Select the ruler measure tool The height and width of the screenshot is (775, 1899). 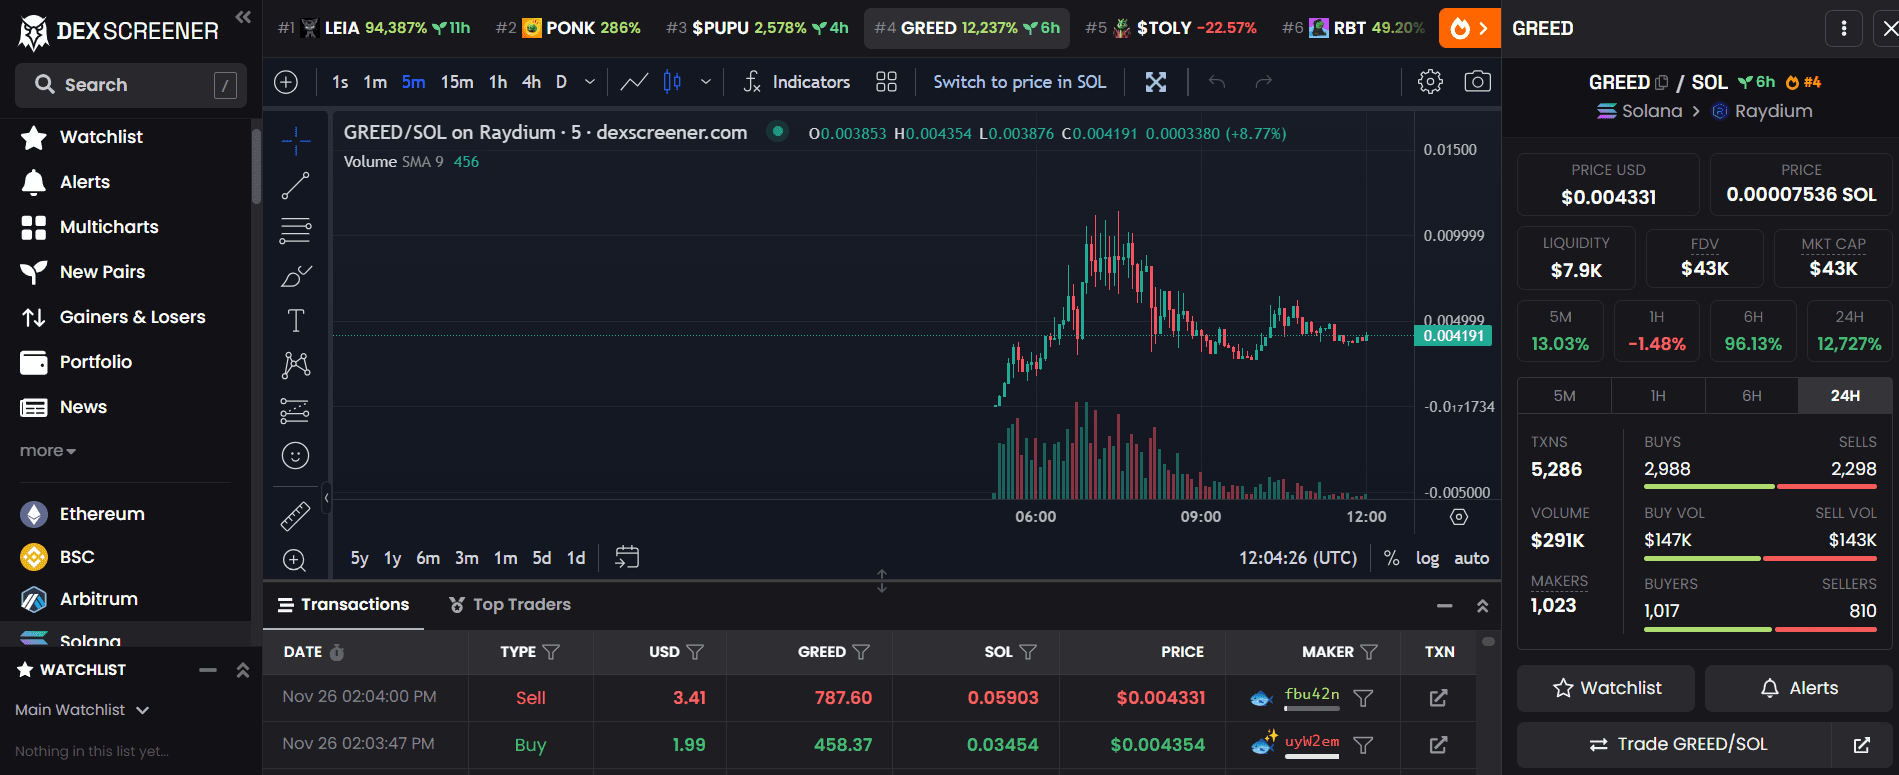[296, 516]
